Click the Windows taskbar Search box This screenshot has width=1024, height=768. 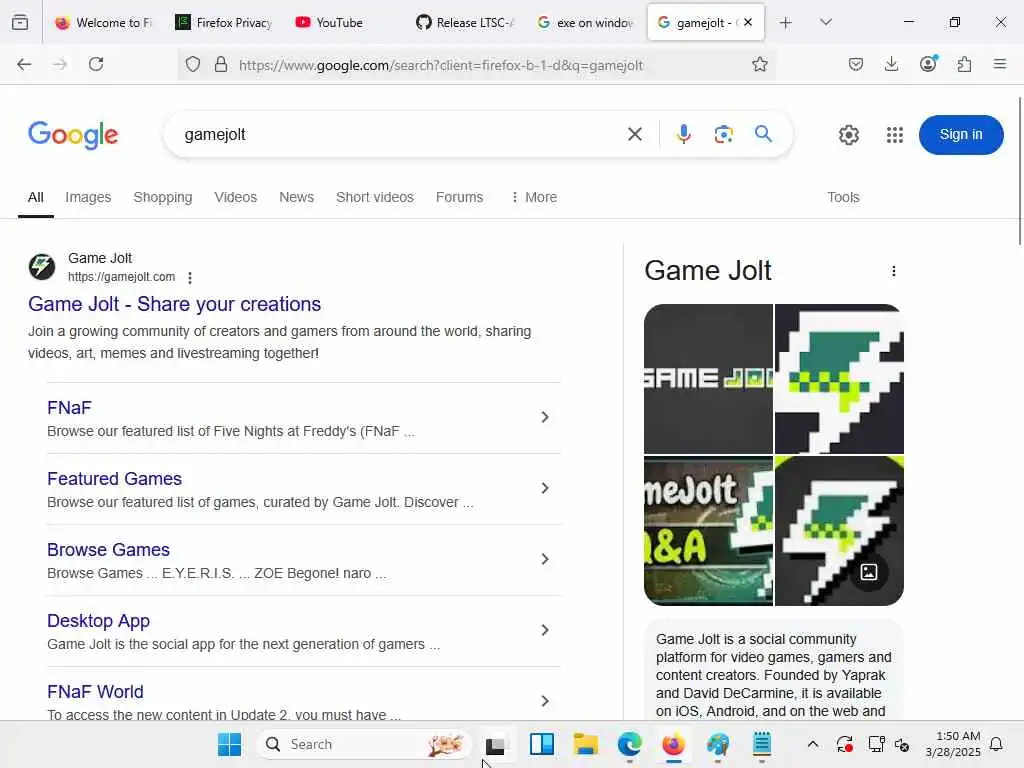pos(363,744)
